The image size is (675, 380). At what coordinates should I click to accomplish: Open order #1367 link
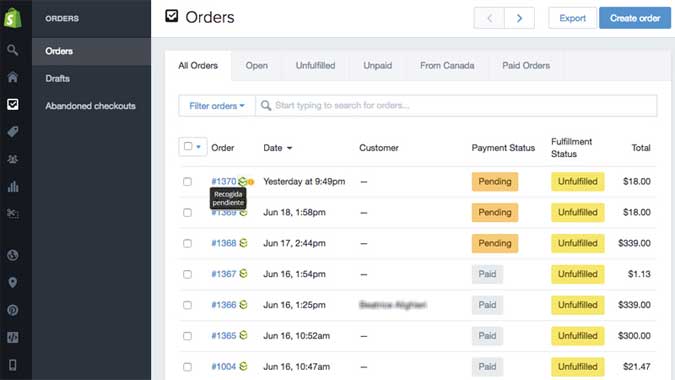[x=224, y=274]
